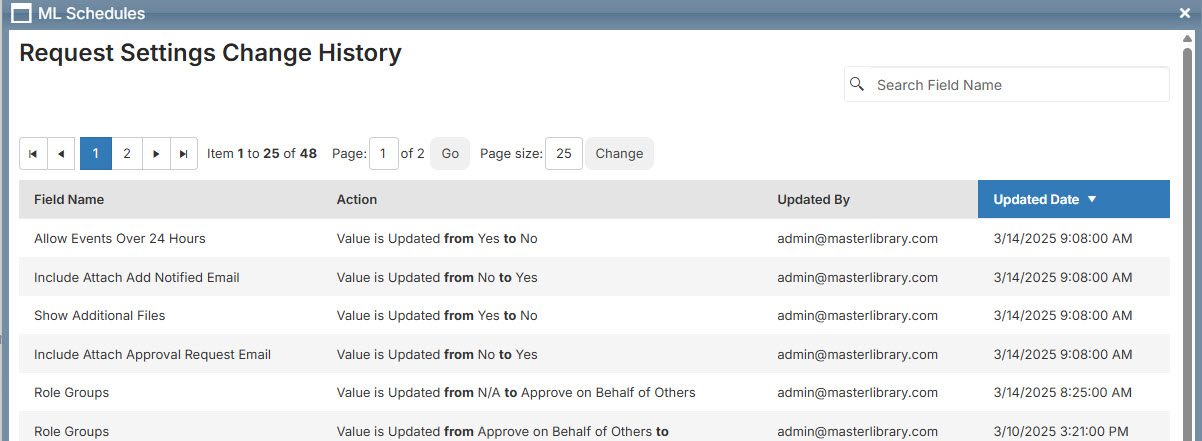The image size is (1202, 441).
Task: Click the Page number input field
Action: tap(384, 154)
